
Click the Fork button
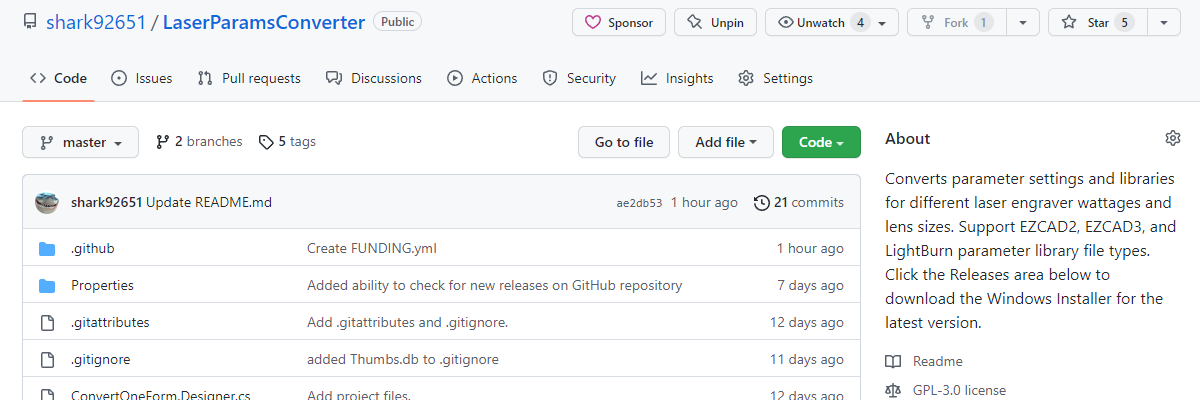pyautogui.click(x=955, y=22)
